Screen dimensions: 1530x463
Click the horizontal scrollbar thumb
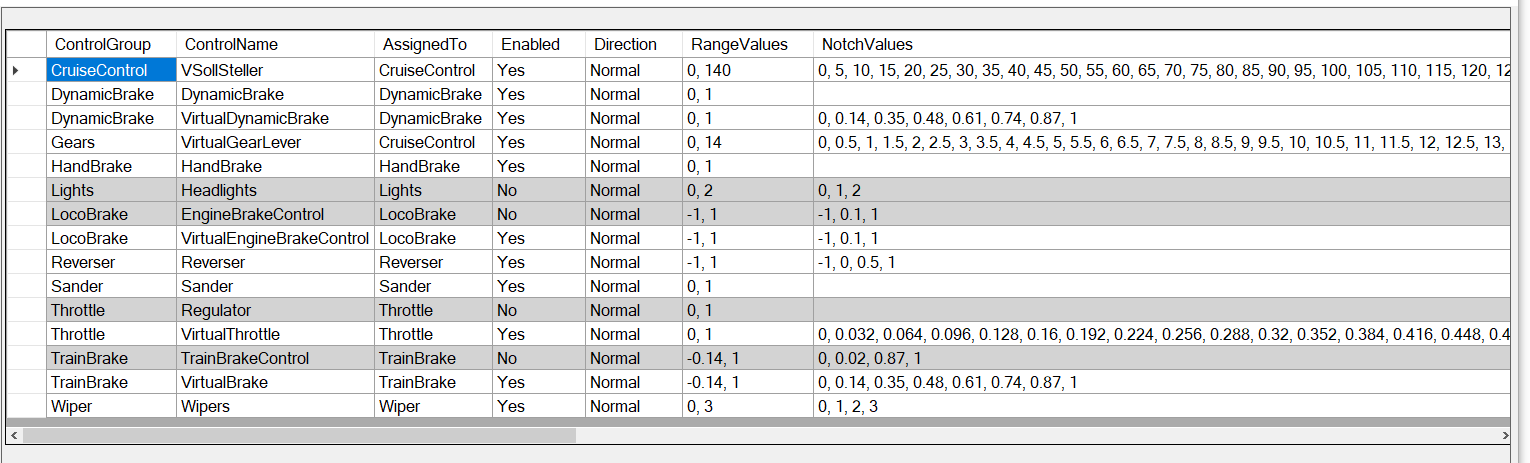(300, 436)
